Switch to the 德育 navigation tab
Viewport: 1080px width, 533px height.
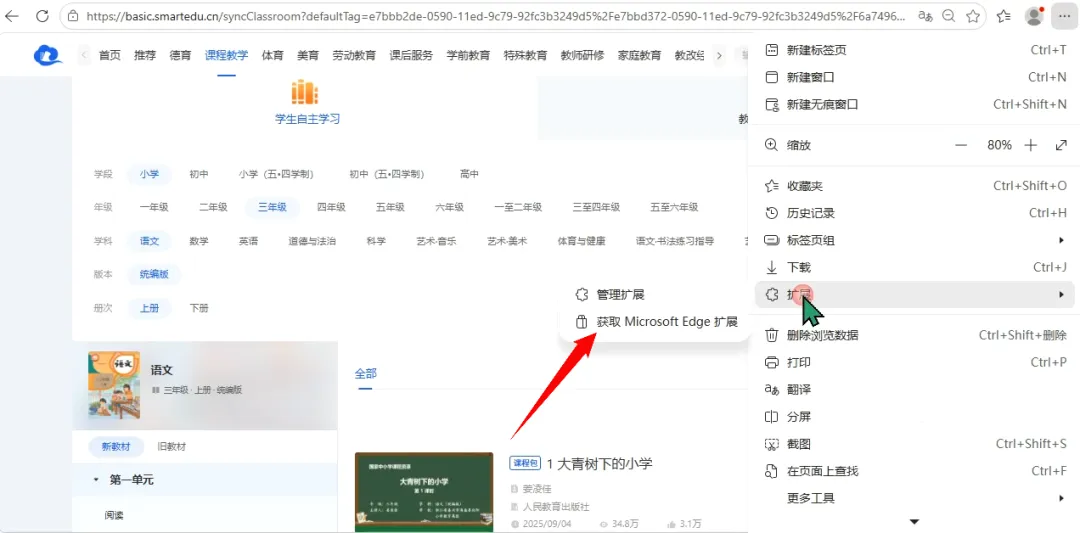[180, 55]
